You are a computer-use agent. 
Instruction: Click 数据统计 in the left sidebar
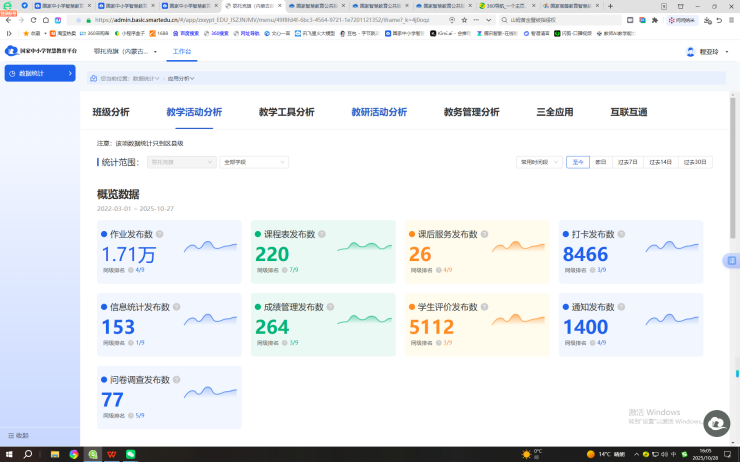click(39, 73)
